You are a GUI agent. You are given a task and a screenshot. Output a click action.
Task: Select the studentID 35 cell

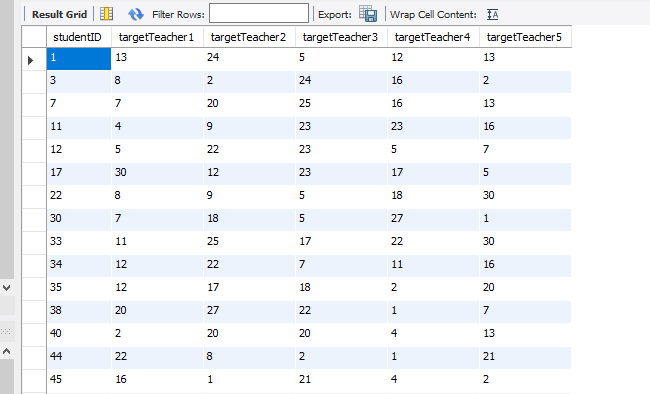79,288
